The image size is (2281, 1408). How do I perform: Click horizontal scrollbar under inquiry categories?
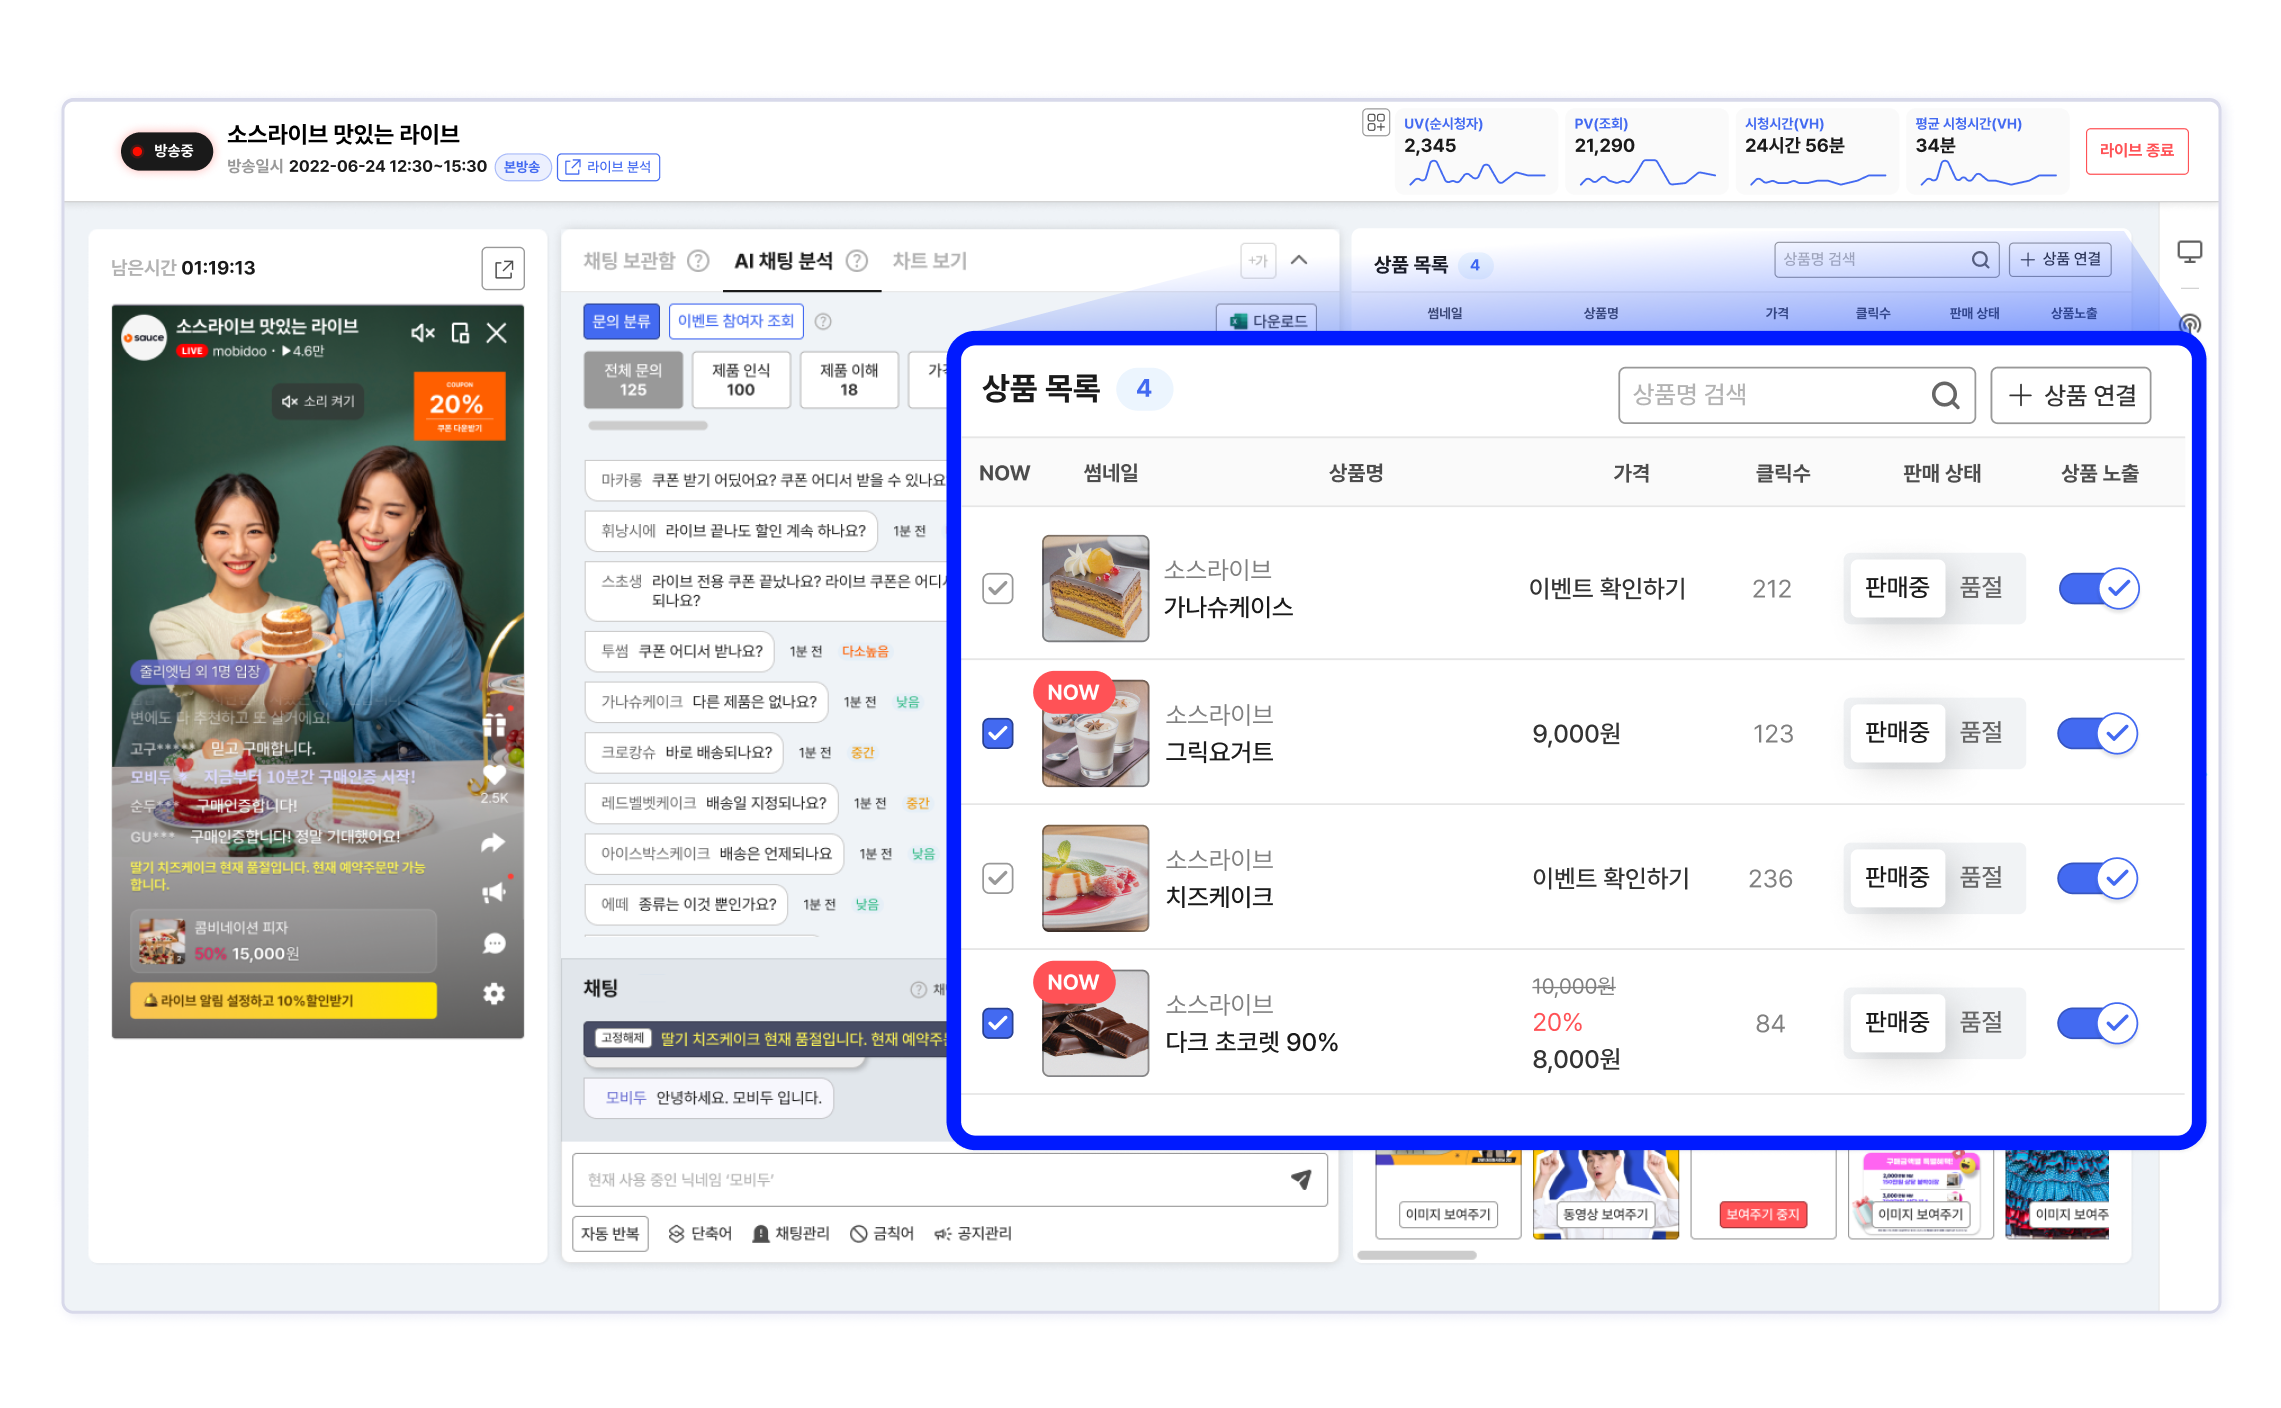[647, 425]
